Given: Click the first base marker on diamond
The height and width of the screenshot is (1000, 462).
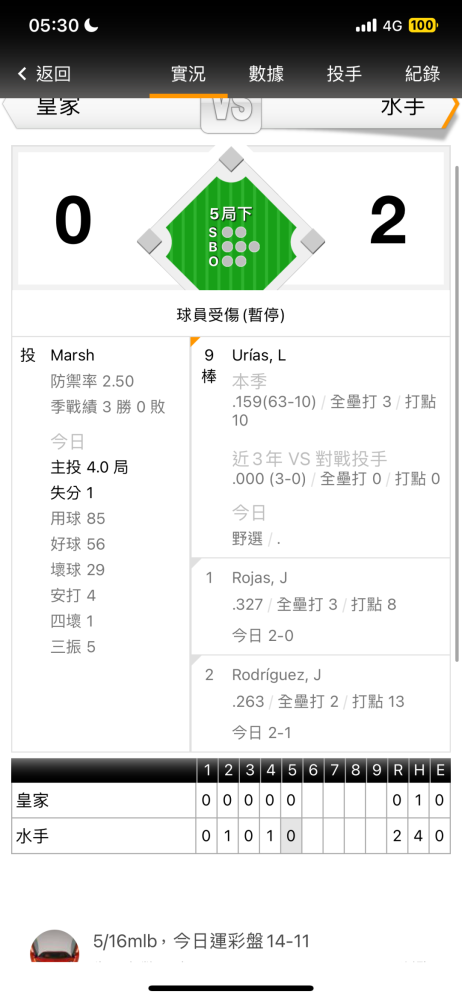Looking at the screenshot, I should click(312, 241).
